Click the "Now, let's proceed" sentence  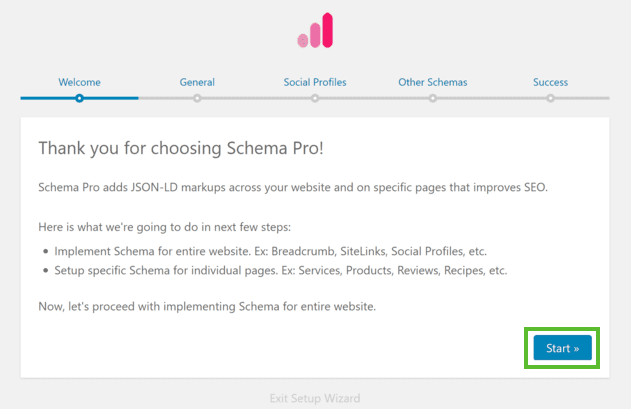click(x=207, y=306)
